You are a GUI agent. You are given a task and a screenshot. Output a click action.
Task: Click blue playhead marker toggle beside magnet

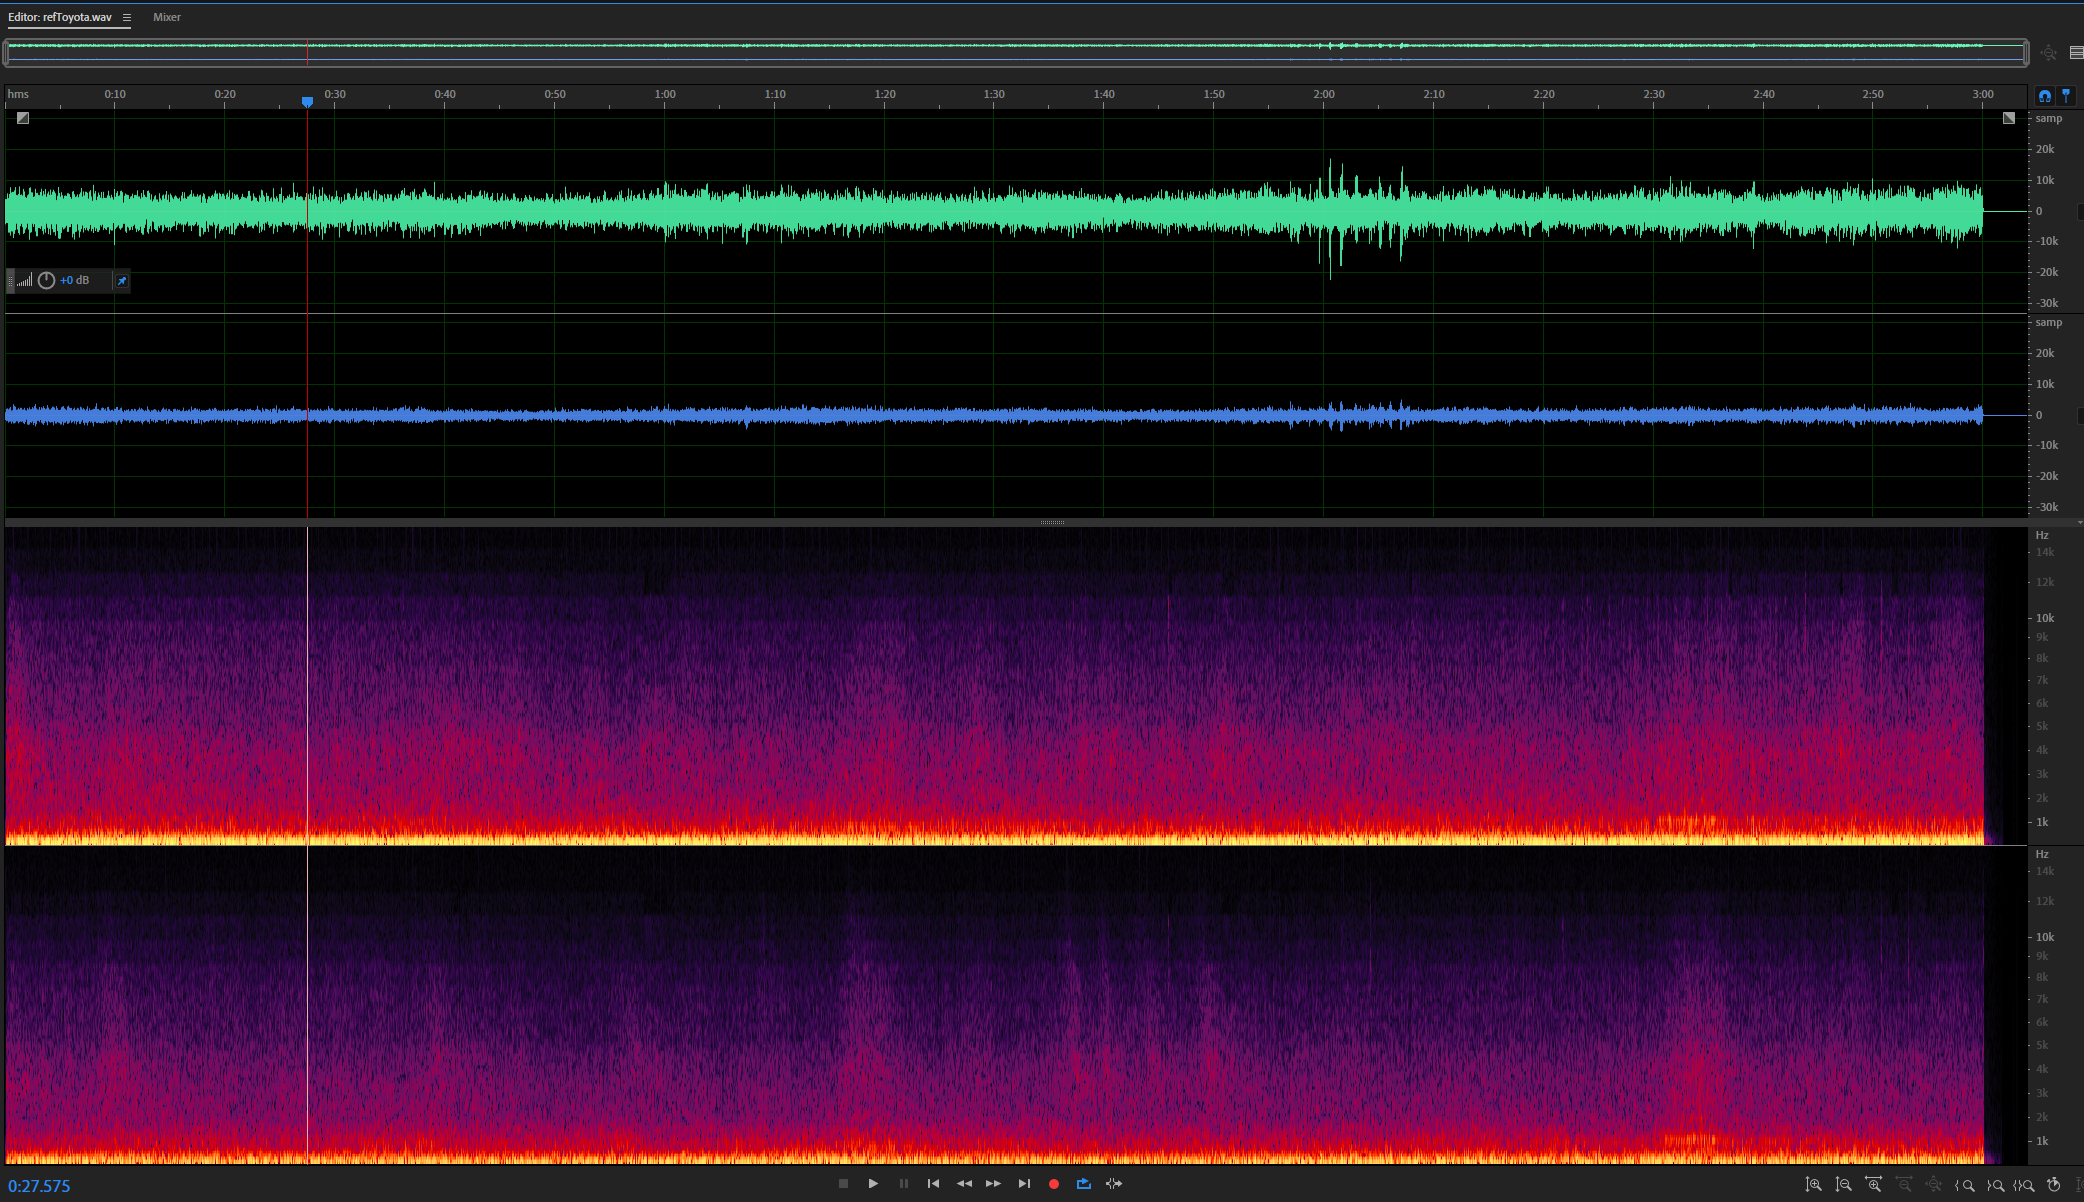(x=2066, y=96)
